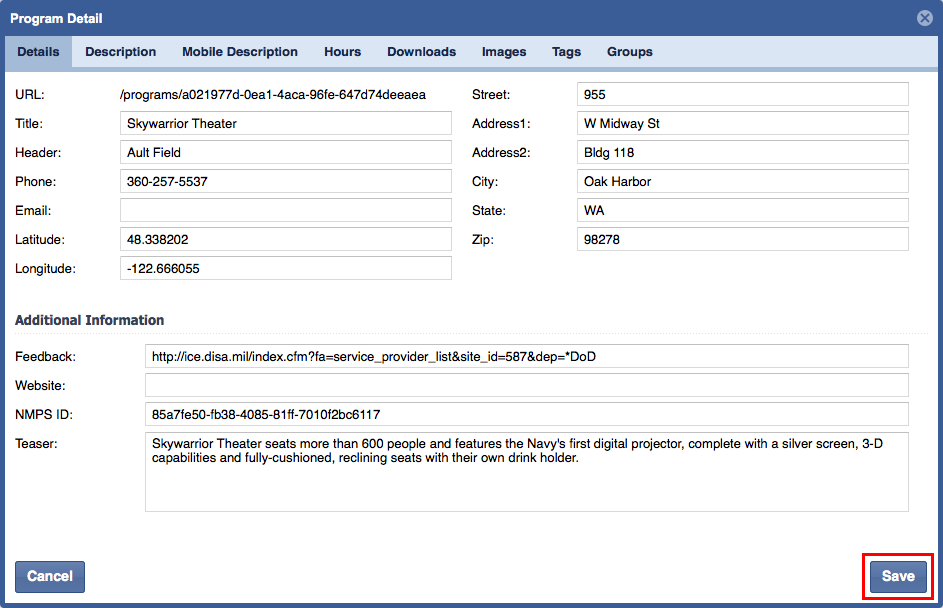943x608 pixels.
Task: Open the Images tab
Action: pyautogui.click(x=504, y=52)
